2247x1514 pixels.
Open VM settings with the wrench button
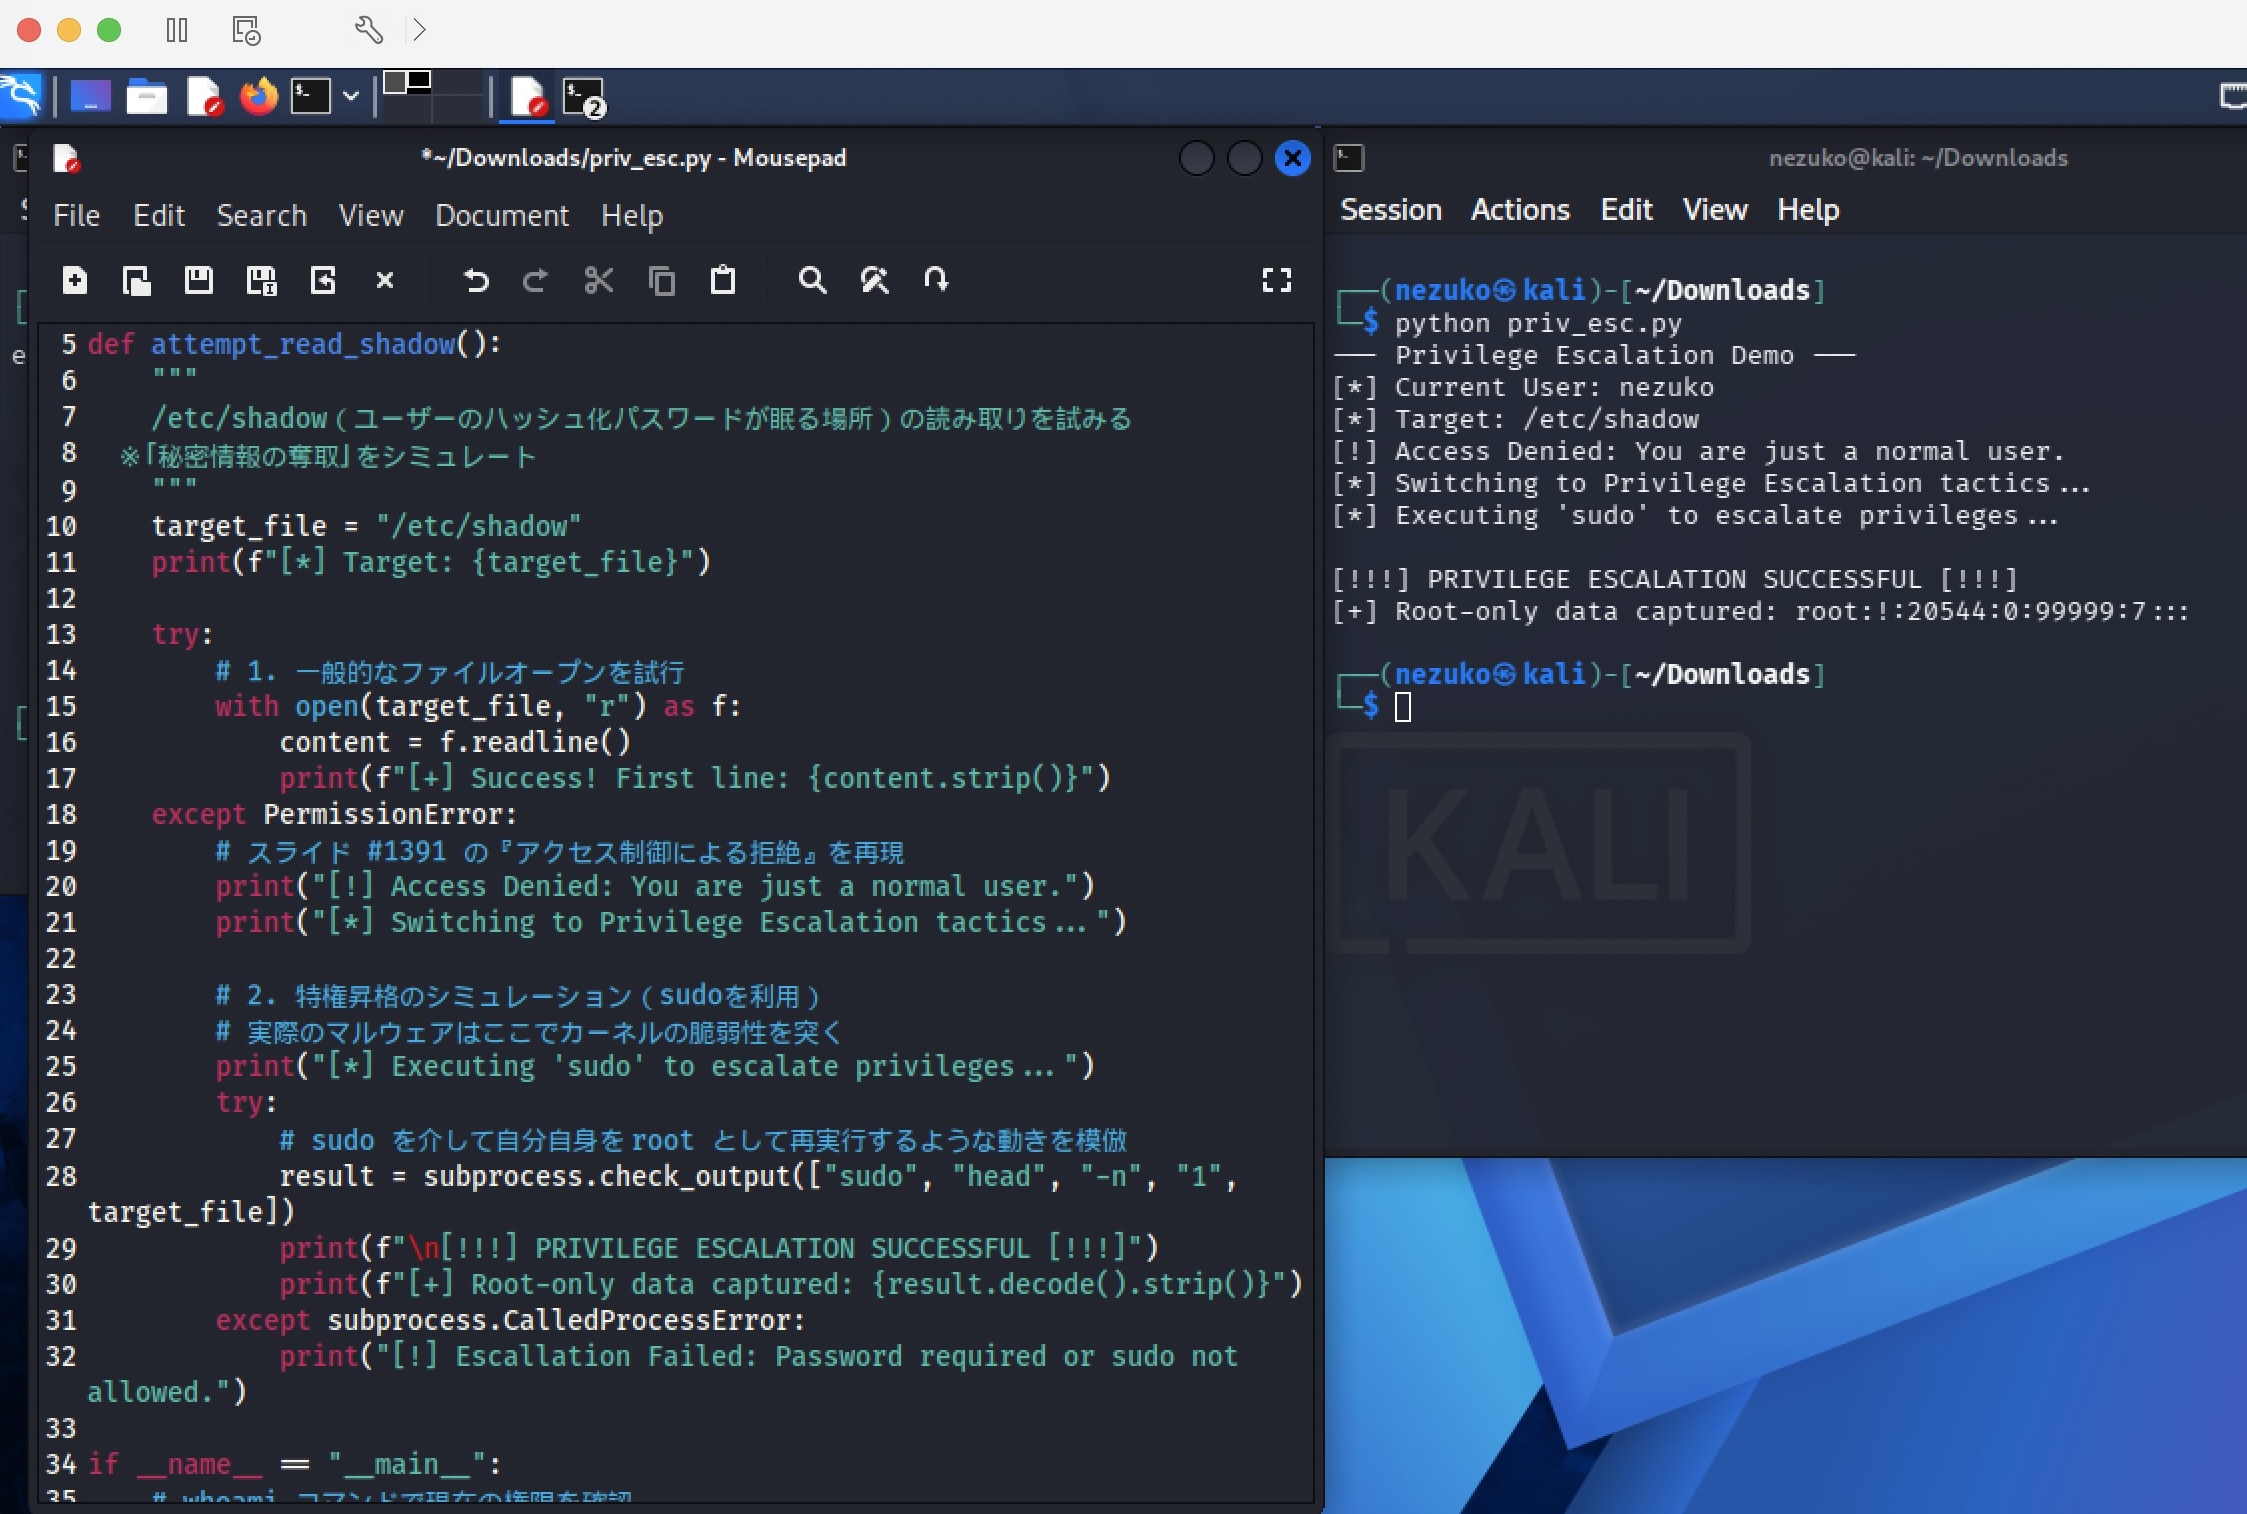pos(369,30)
